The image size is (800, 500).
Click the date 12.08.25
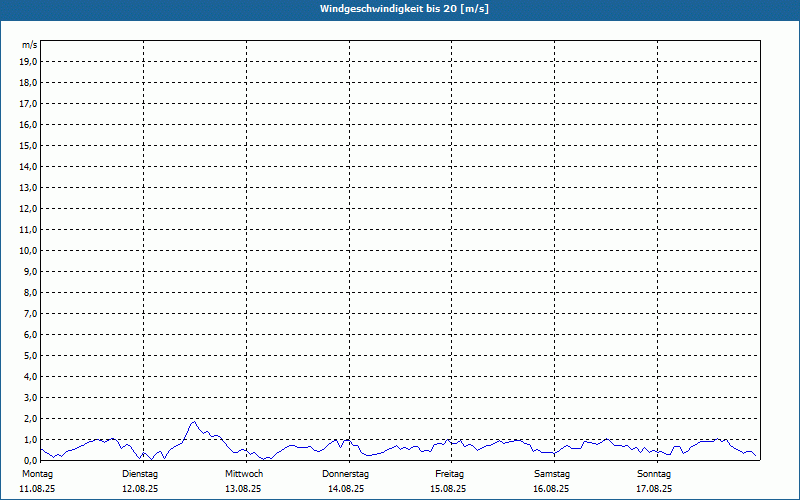(140, 489)
